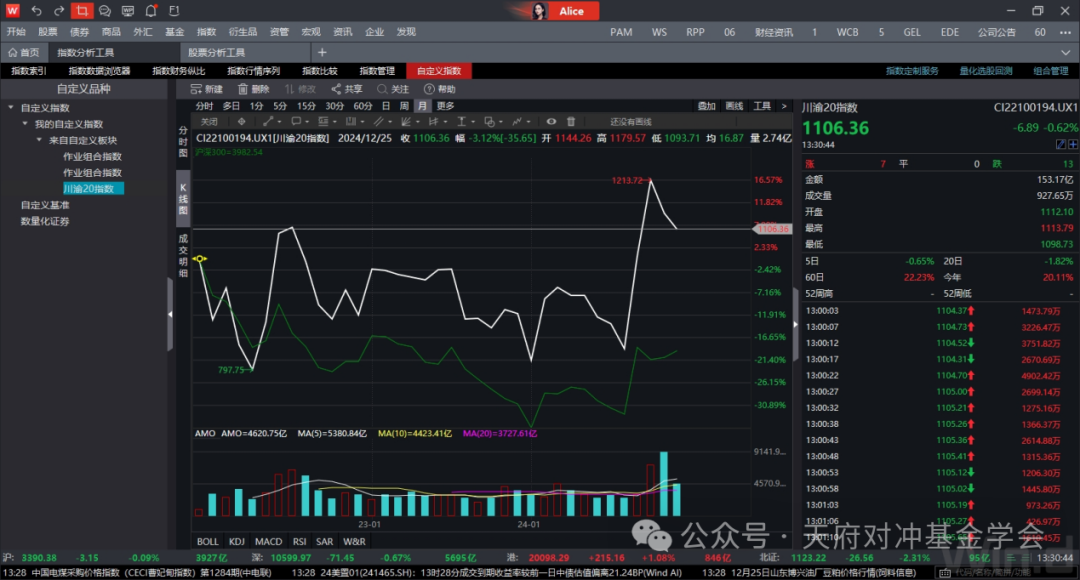The width and height of the screenshot is (1080, 580).
Task: Collapse the 来自自定义板块 tree node
Action: 39,140
